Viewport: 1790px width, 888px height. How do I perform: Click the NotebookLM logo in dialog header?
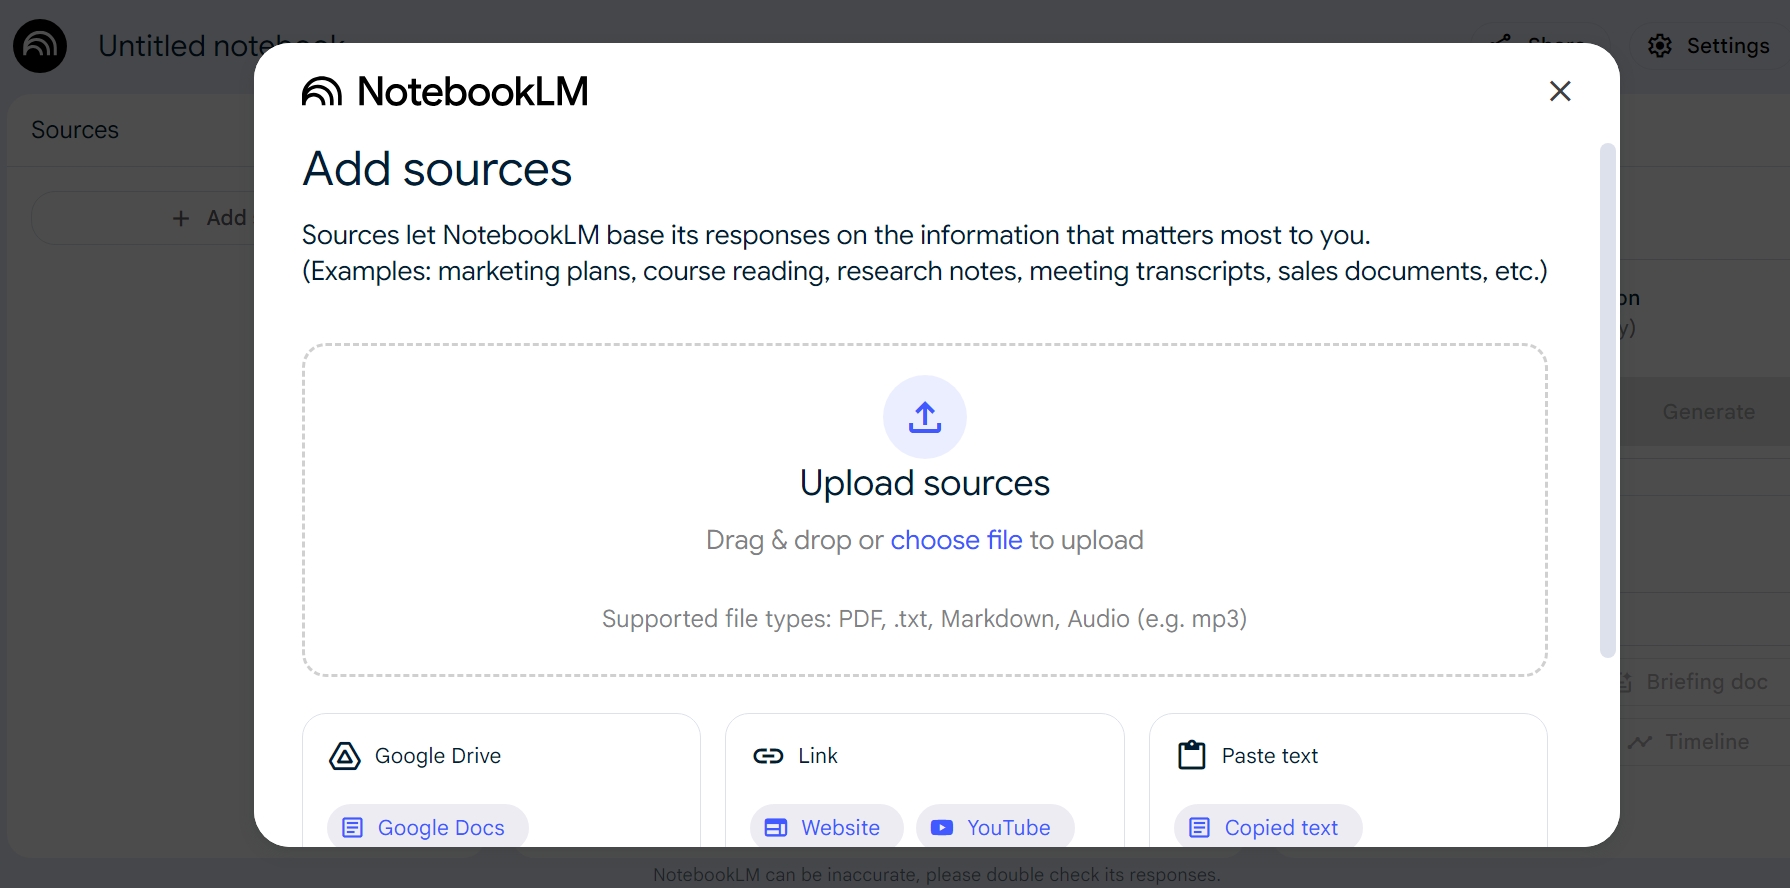[445, 91]
